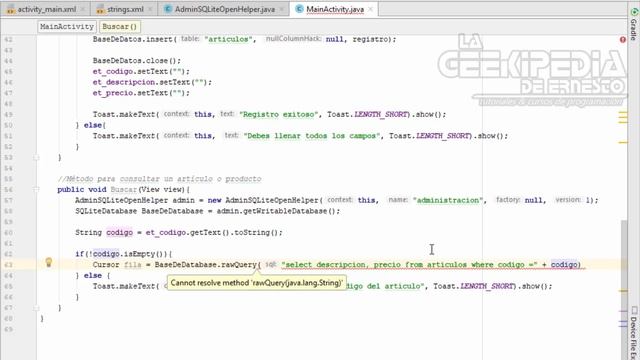Screen dimensions: 640x360
Task: Collapse the method fold marker at line 53
Action: coord(36,157)
